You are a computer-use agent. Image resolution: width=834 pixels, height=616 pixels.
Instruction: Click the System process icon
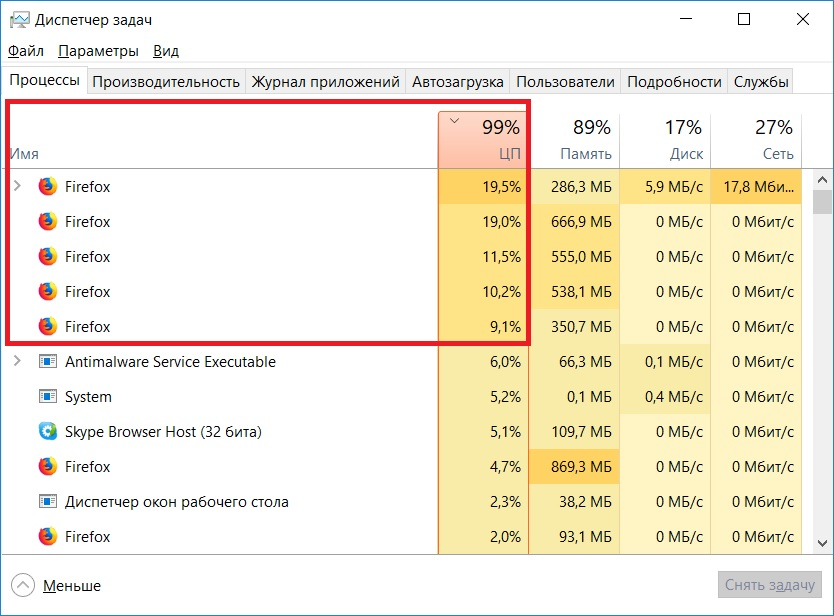coord(47,397)
